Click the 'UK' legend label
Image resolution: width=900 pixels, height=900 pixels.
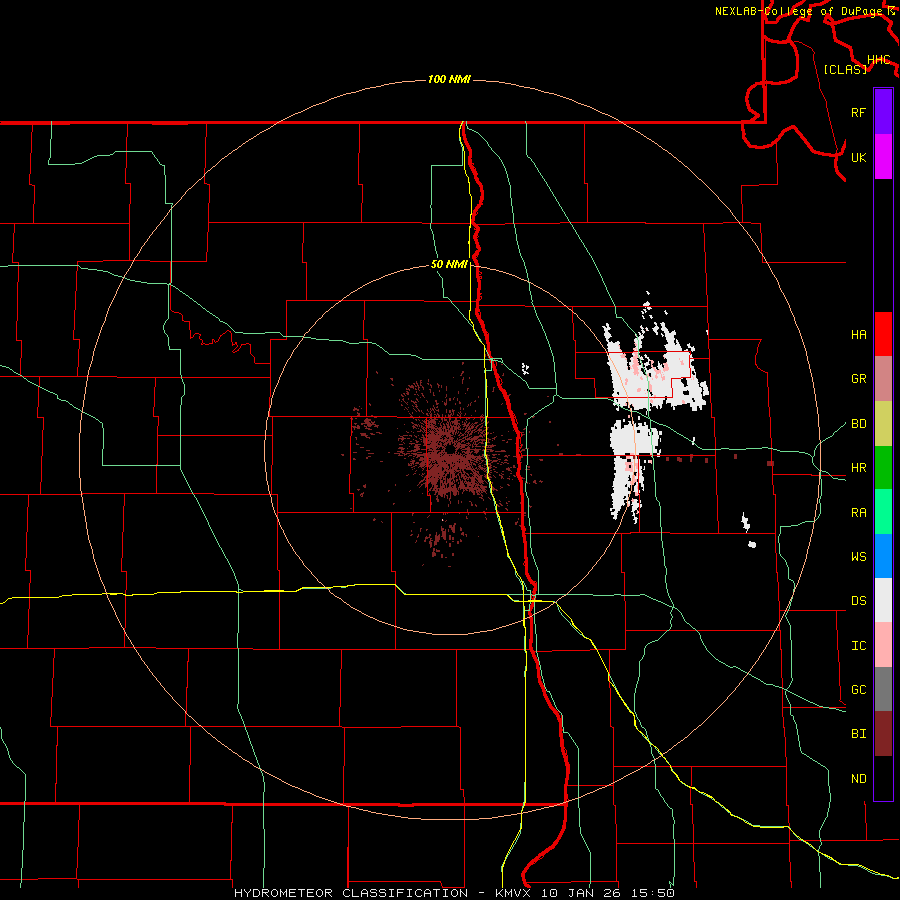point(858,157)
